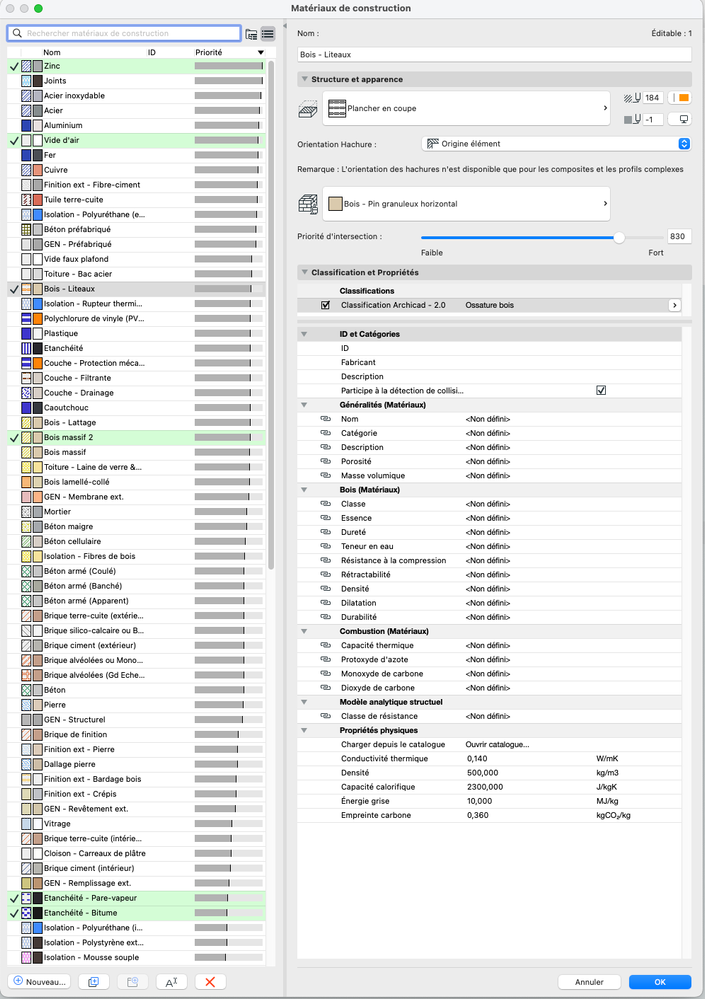
Task: Open the Plancher en coupe fill selector
Action: coord(466,108)
